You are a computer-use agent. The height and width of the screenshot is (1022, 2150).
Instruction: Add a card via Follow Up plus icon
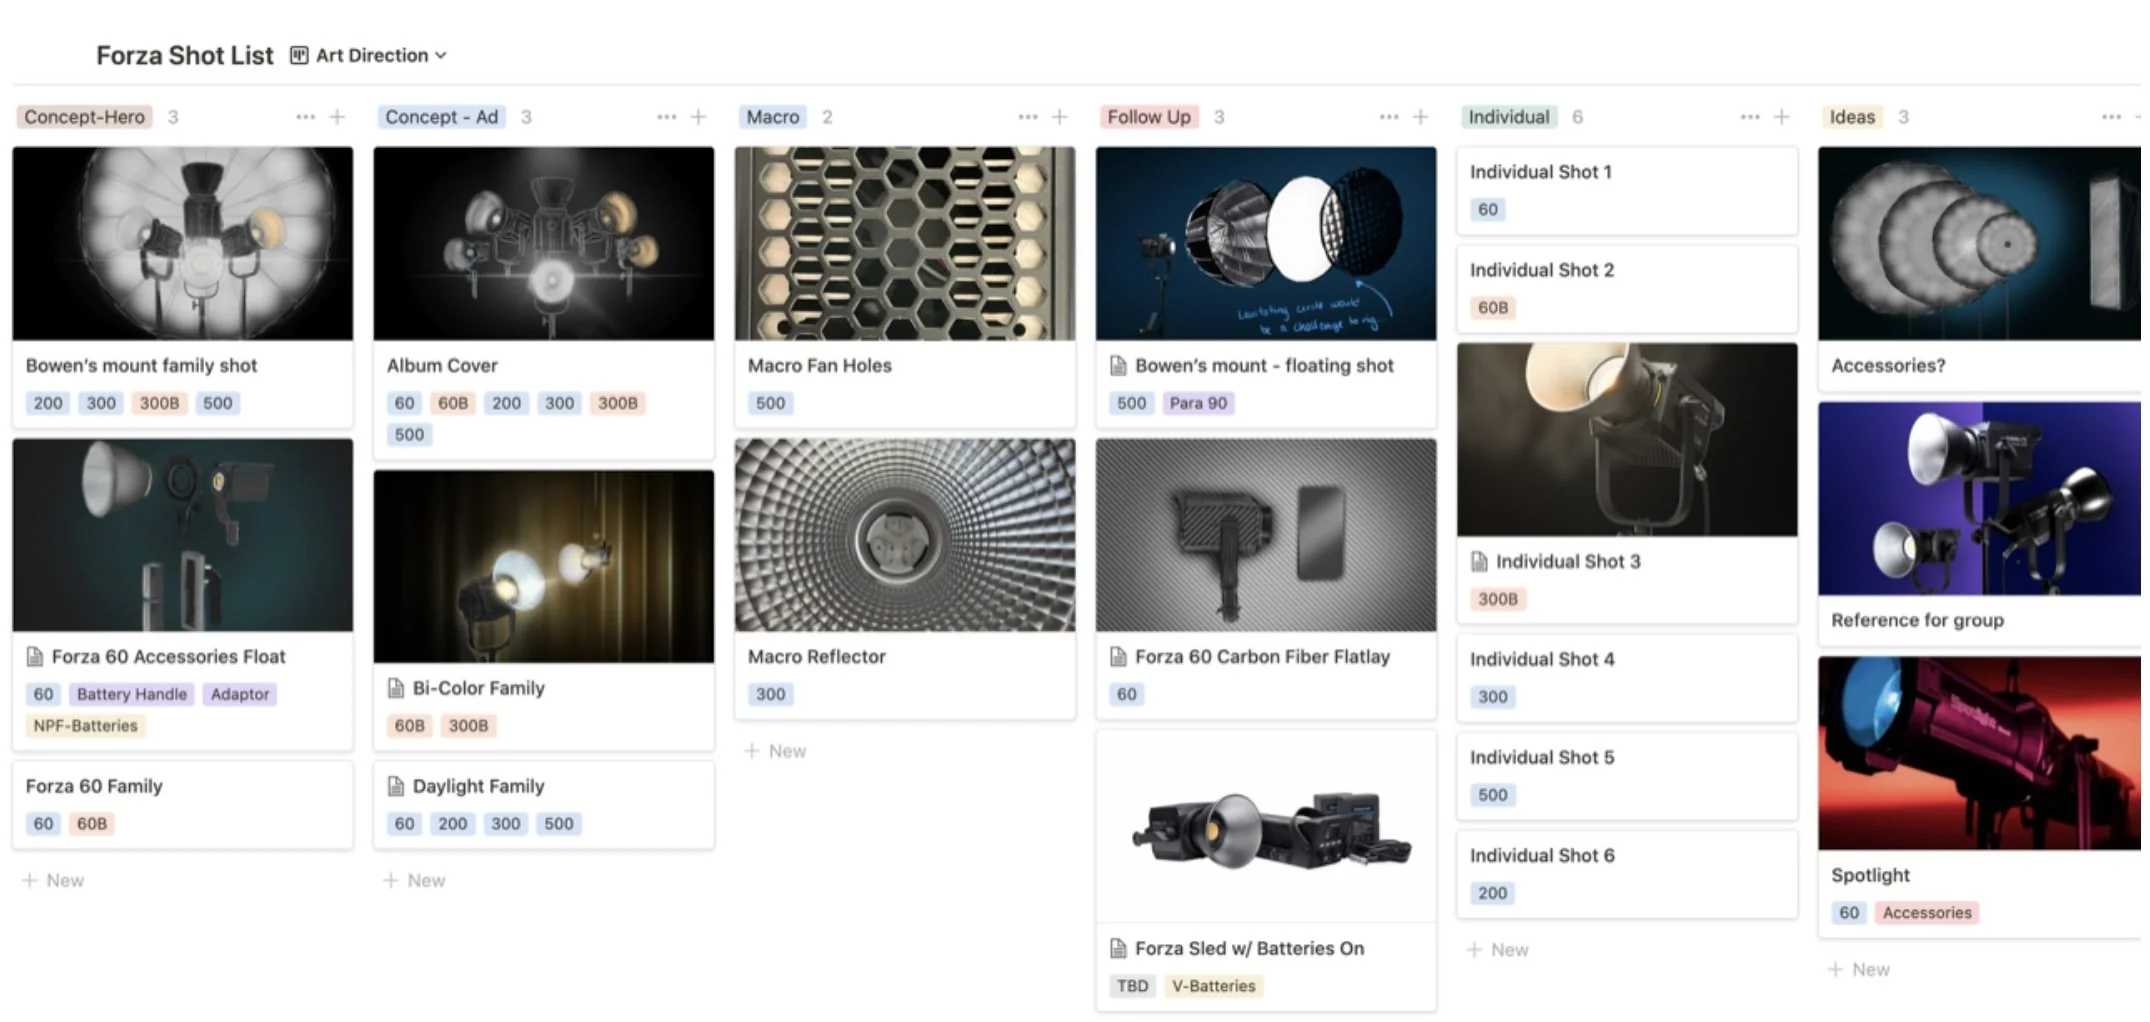(1420, 117)
